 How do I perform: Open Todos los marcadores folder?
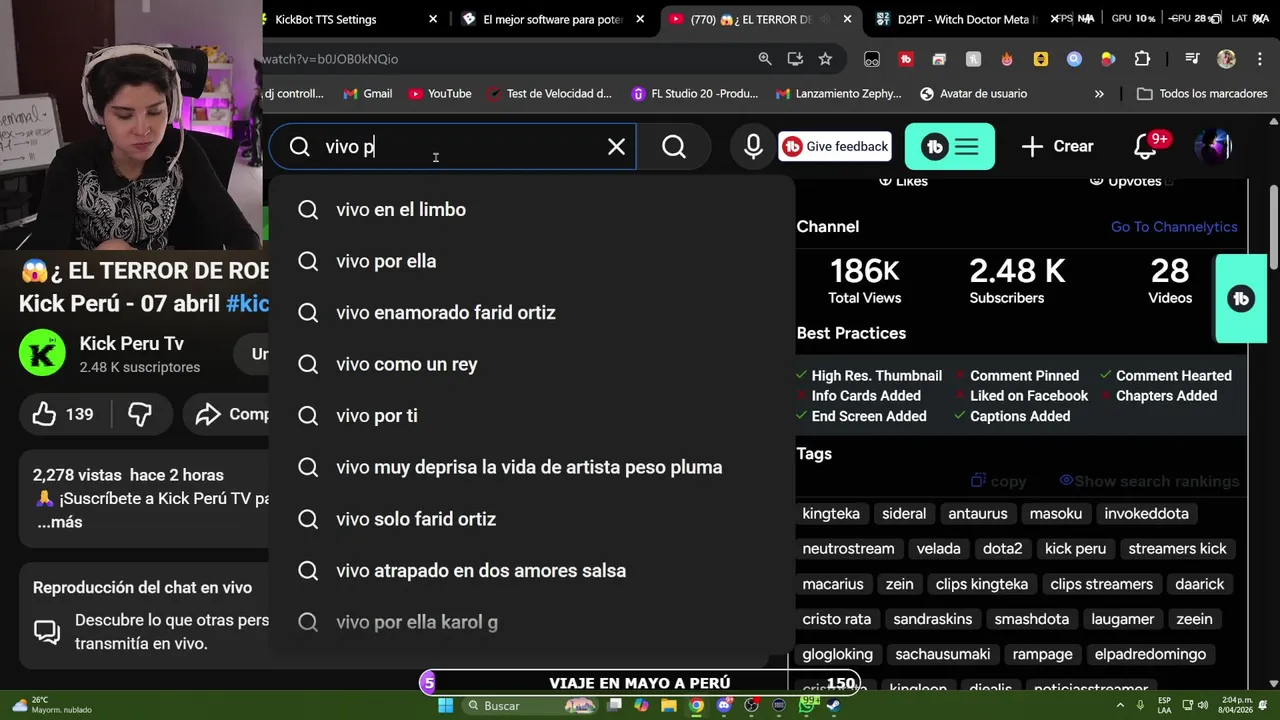click(x=1202, y=94)
